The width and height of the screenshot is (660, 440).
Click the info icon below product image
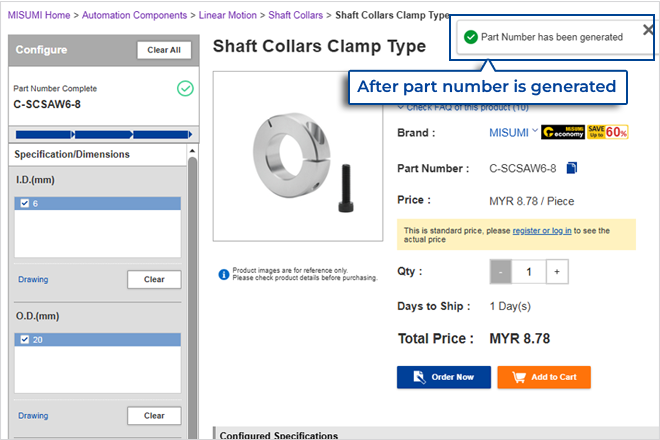pyautogui.click(x=223, y=273)
